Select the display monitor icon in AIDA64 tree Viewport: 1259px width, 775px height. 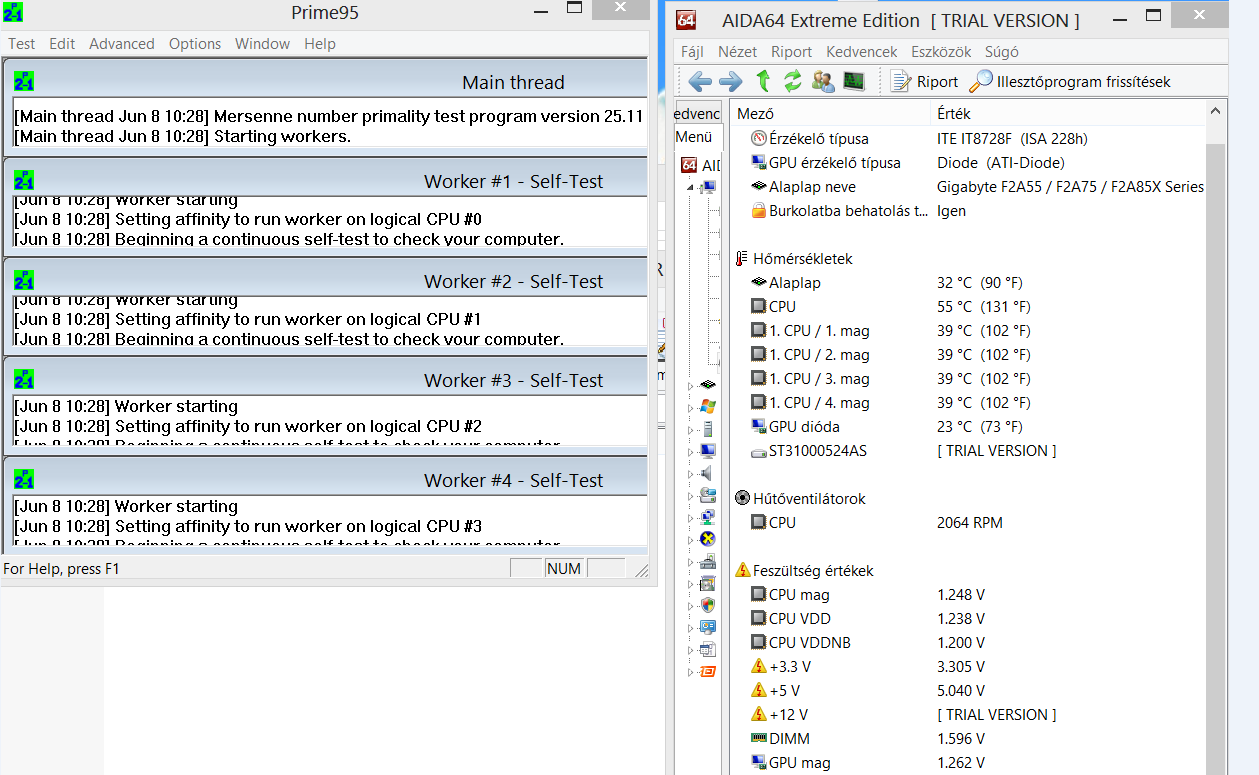708,451
